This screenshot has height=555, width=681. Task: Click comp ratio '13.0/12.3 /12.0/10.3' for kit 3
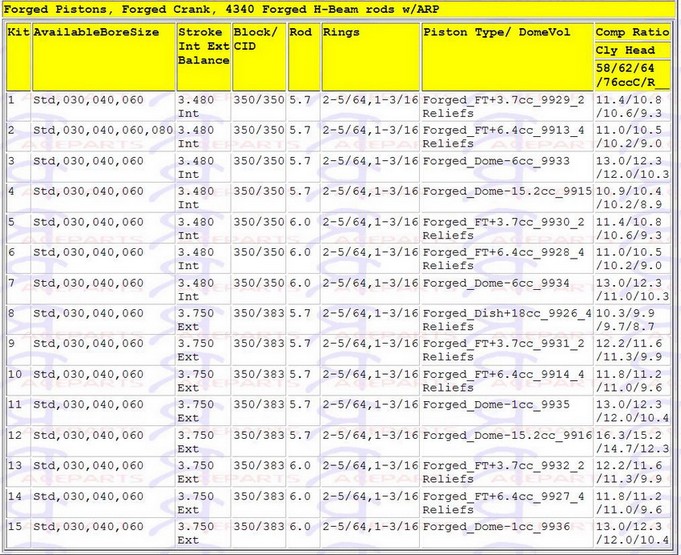(x=632, y=167)
